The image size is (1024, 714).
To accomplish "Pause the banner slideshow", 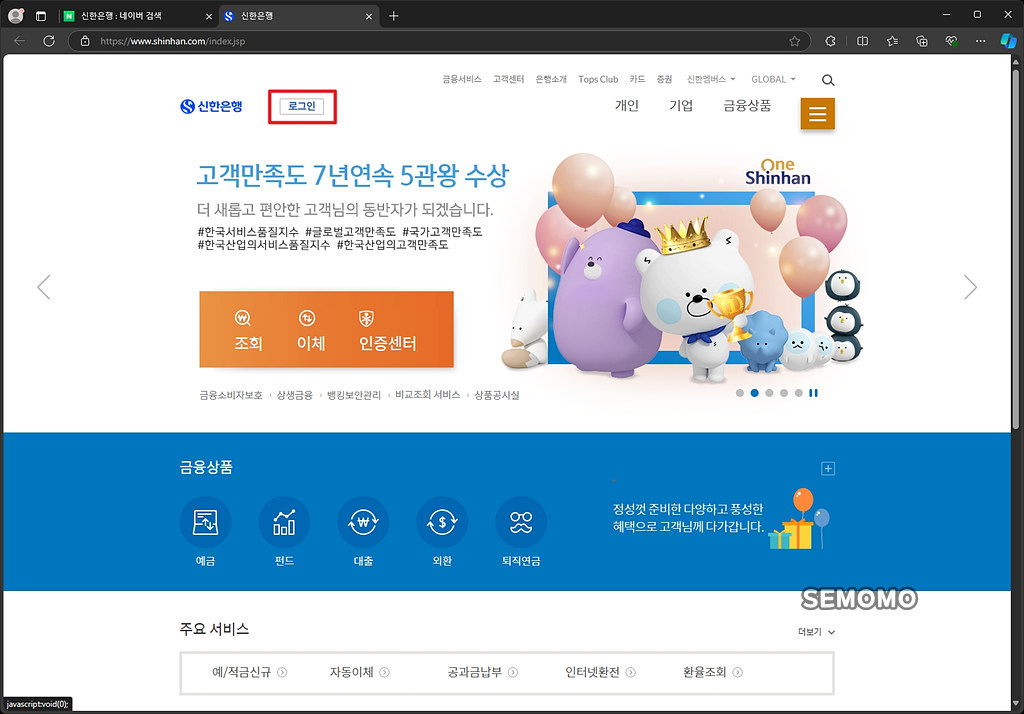I will coord(813,393).
